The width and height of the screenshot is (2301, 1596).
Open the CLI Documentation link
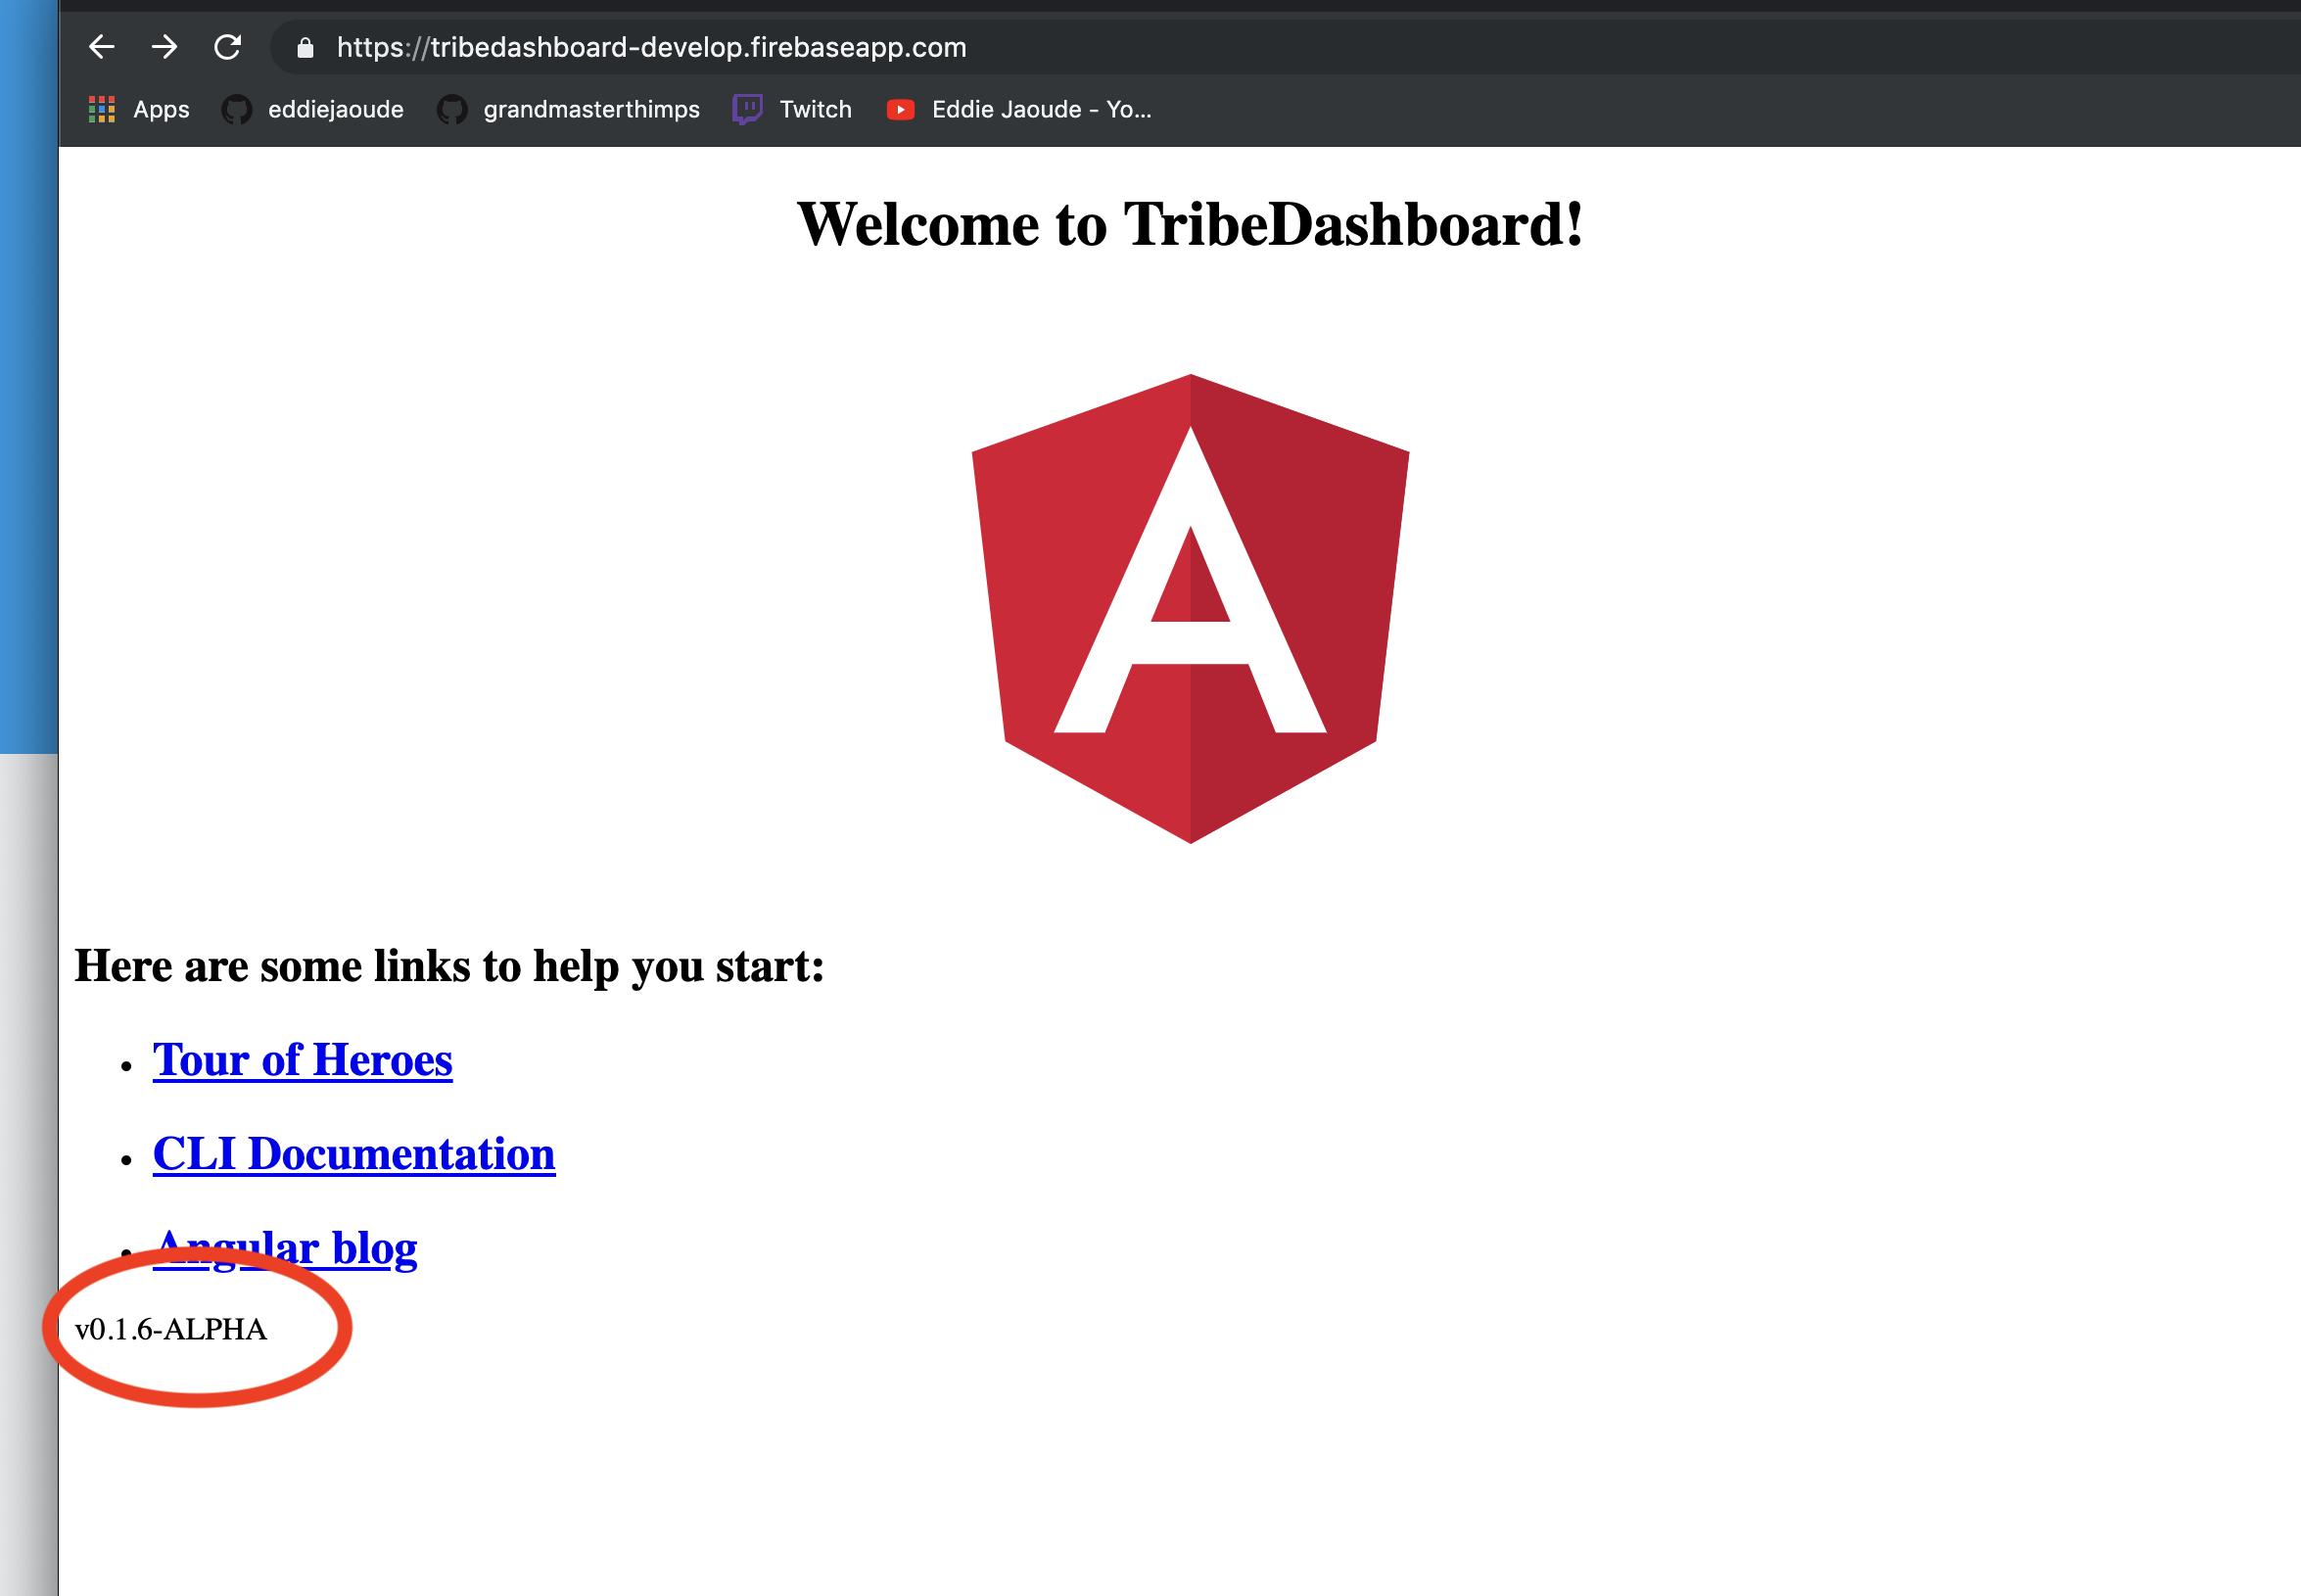[x=354, y=1154]
